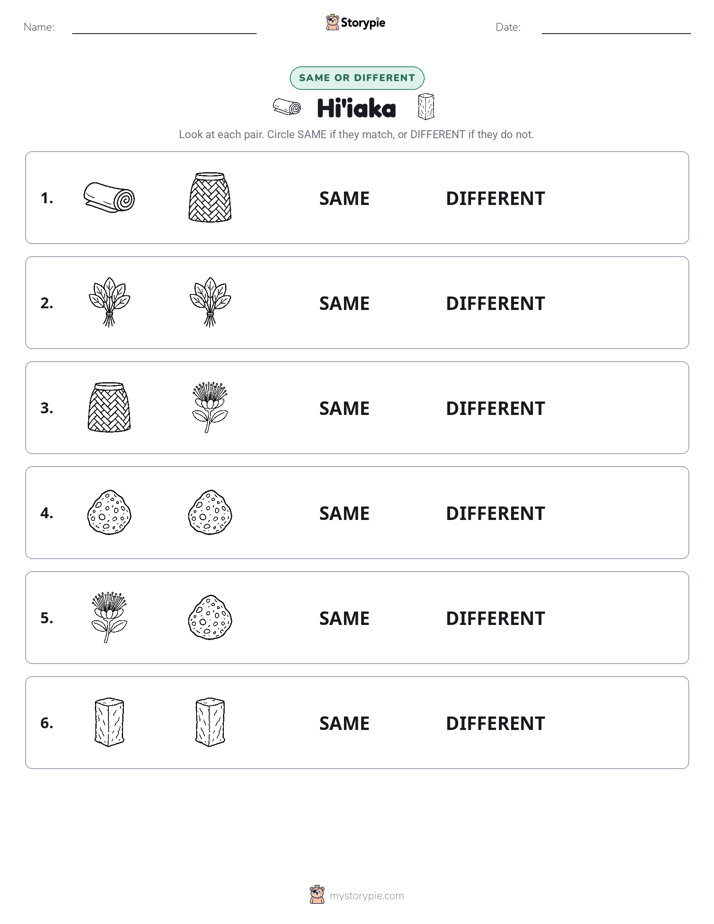Click the rolled mat icon in row 1
This screenshot has height=924, width=714.
tap(109, 197)
